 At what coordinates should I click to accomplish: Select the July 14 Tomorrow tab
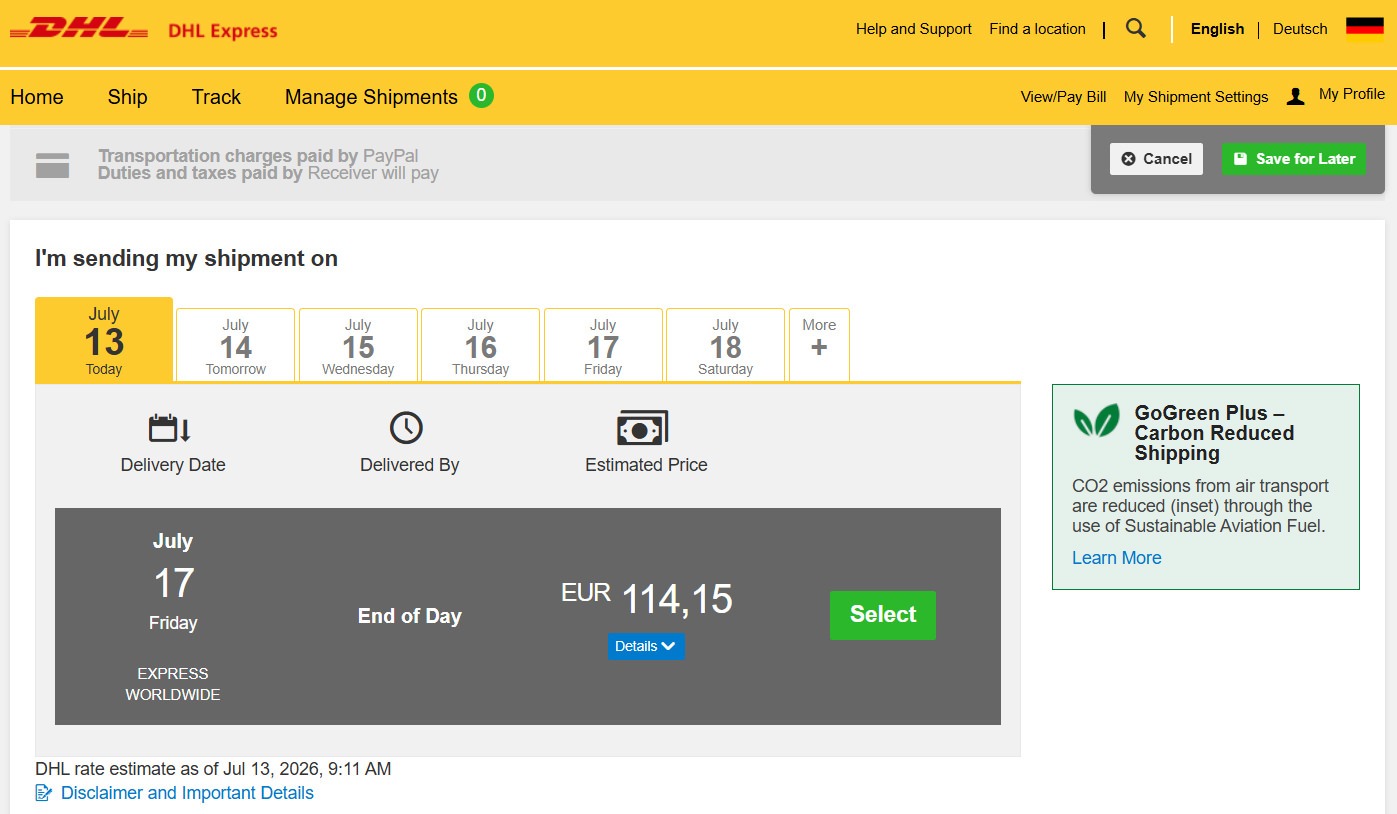(236, 345)
